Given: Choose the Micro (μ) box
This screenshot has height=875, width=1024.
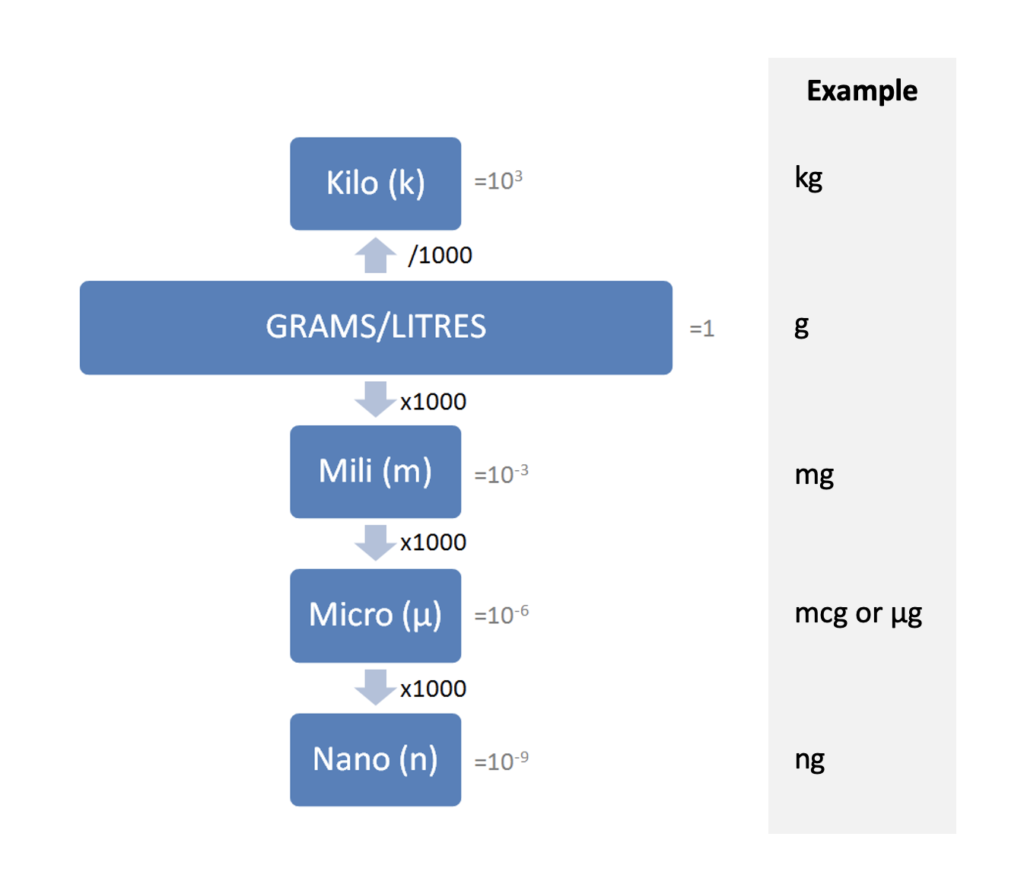Looking at the screenshot, I should coord(375,615).
